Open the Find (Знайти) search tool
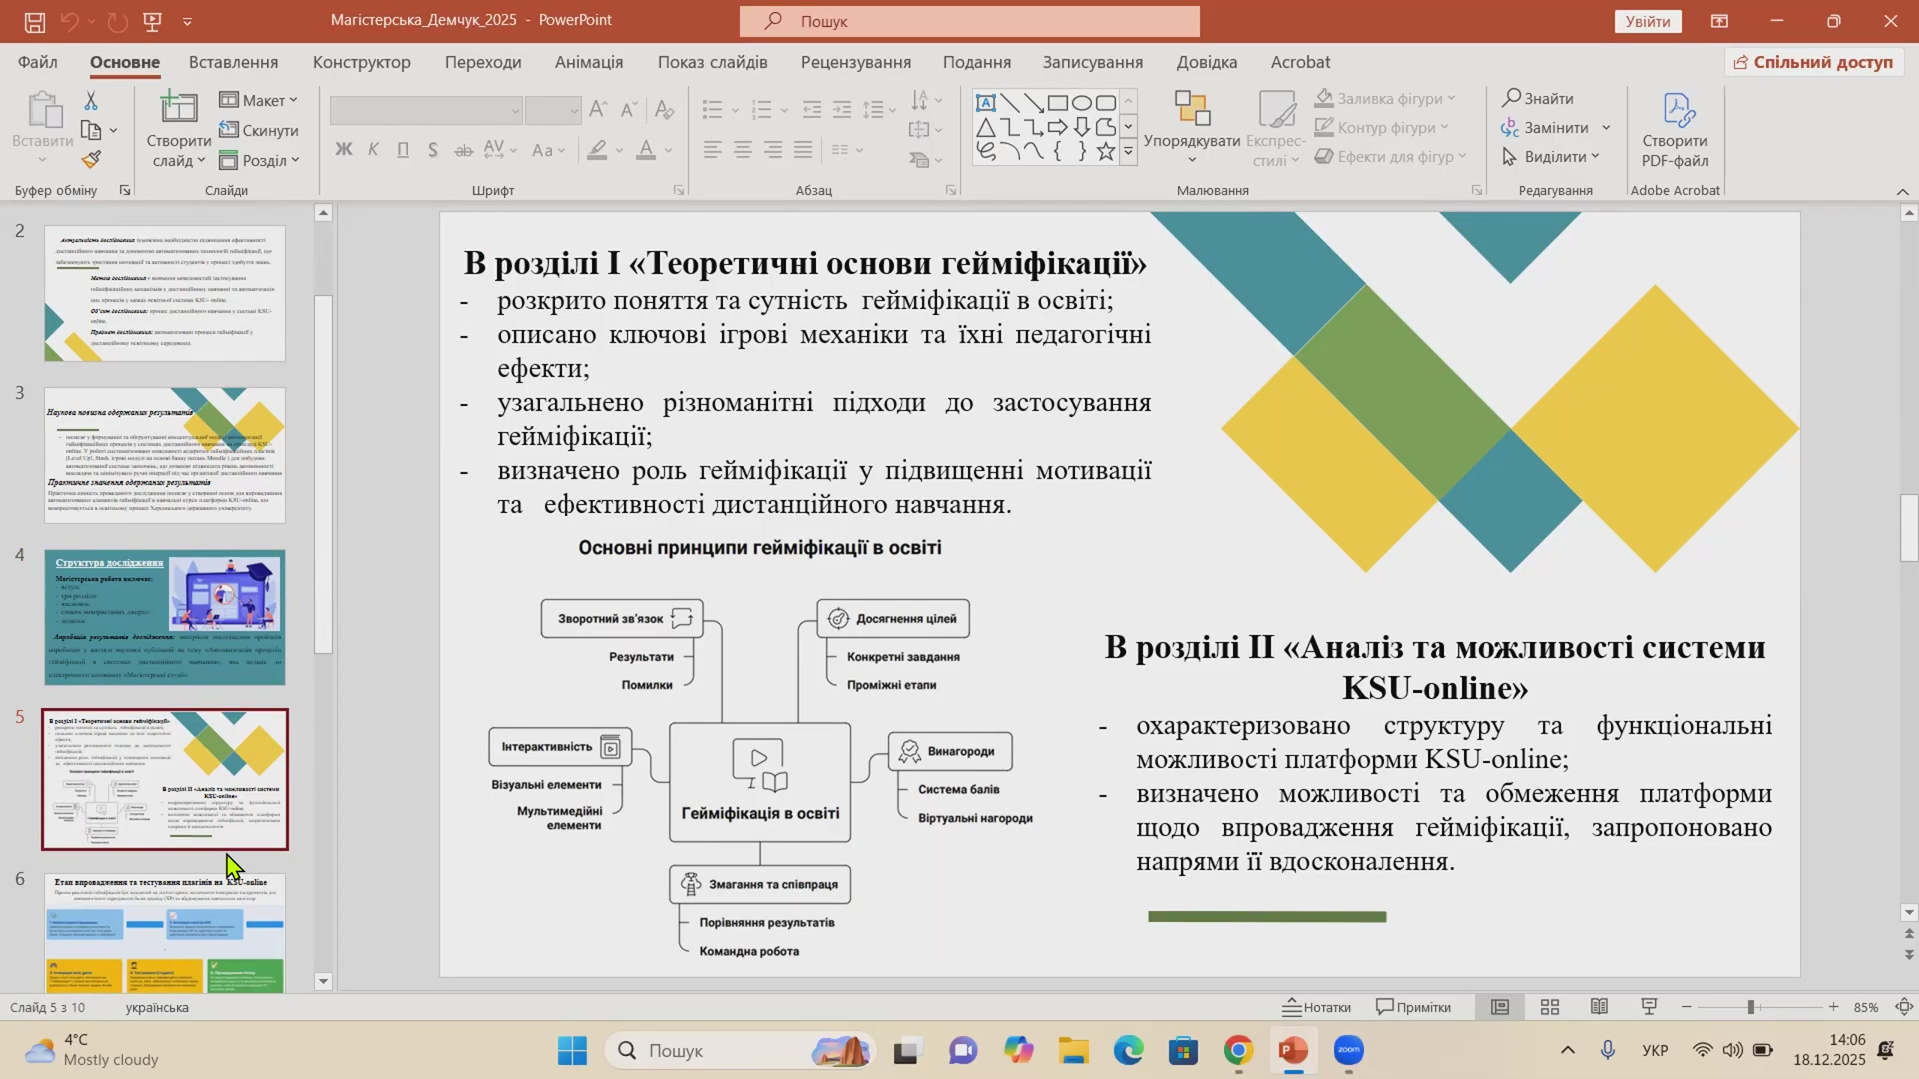This screenshot has width=1919, height=1079. tap(1538, 98)
